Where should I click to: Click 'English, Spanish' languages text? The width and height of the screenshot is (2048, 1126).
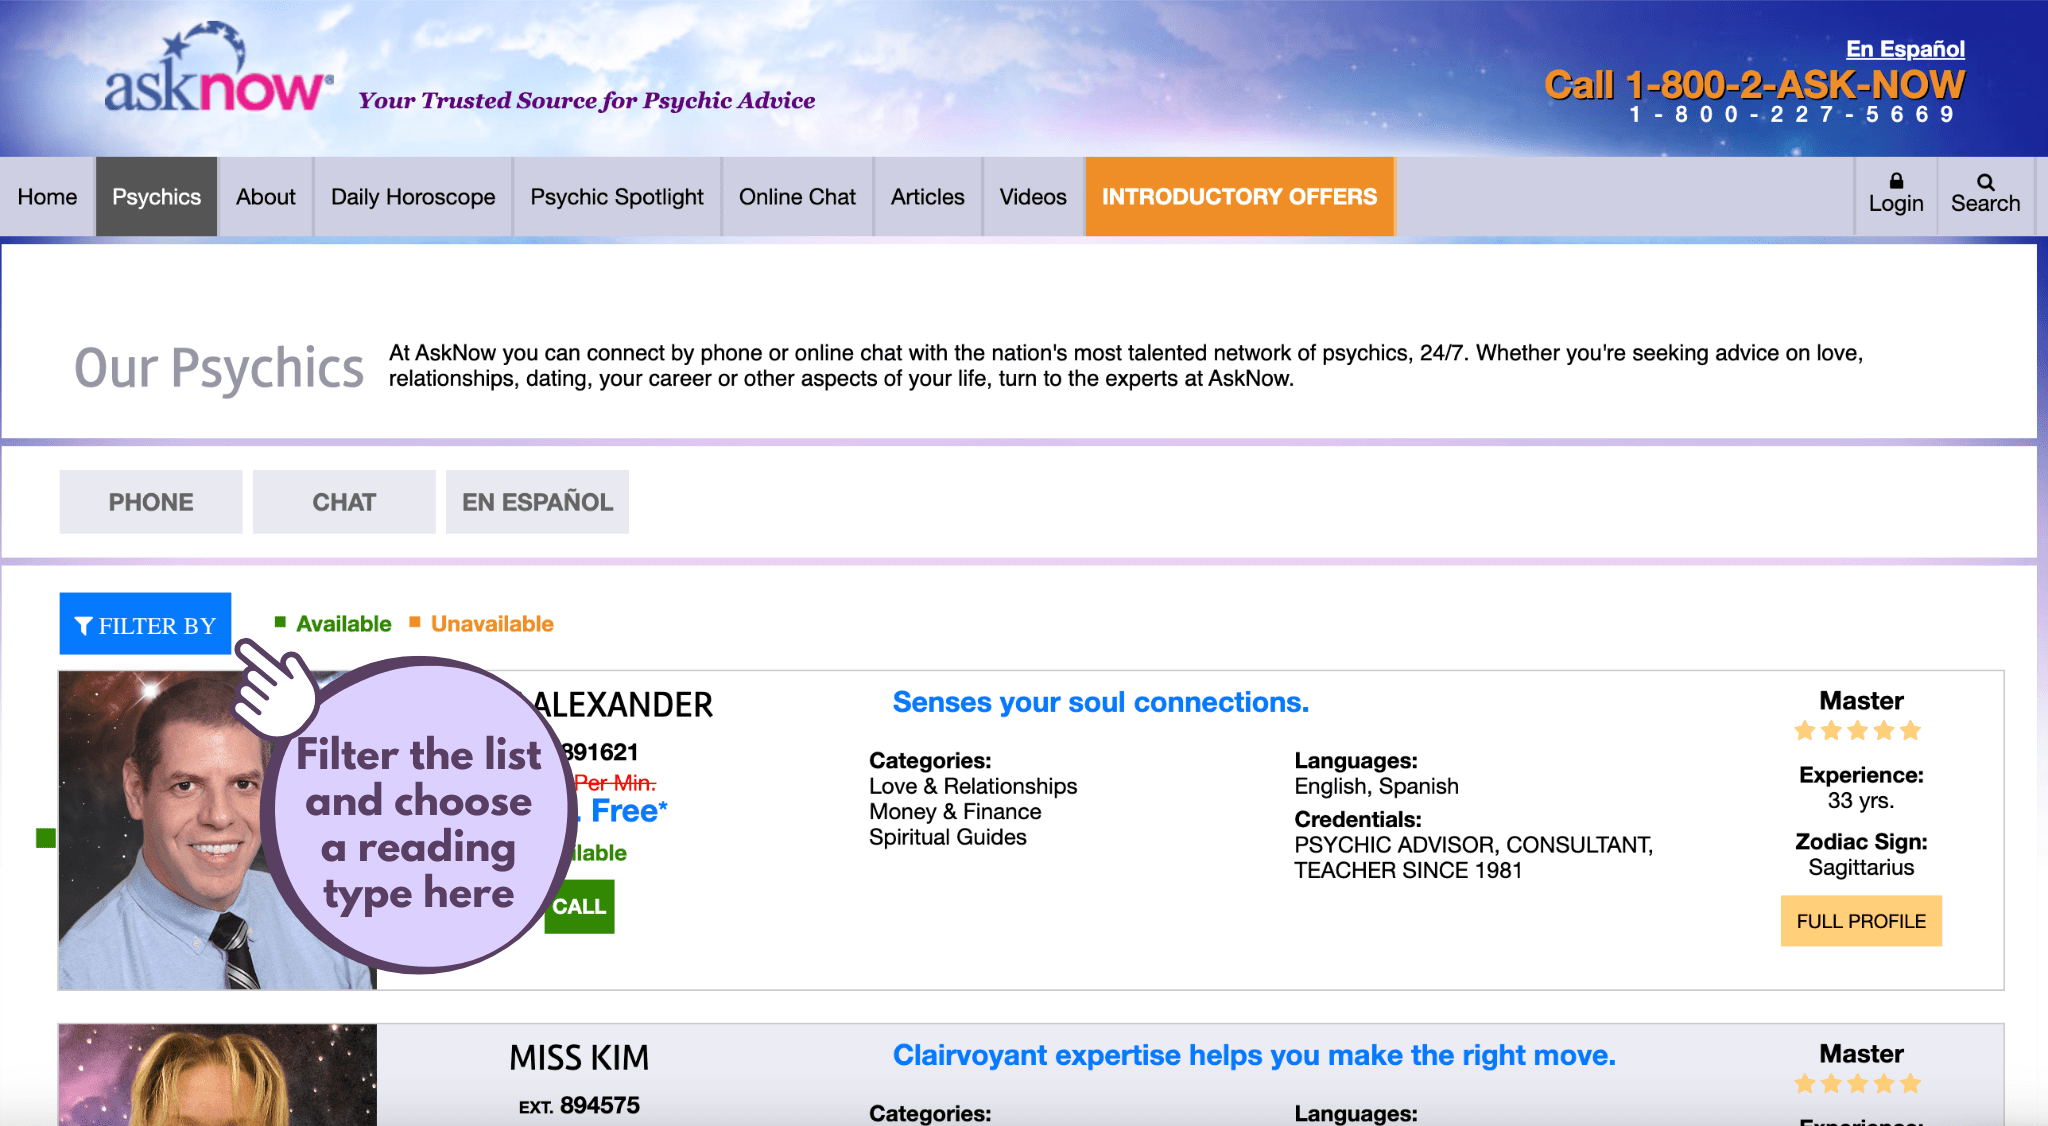pyautogui.click(x=1376, y=786)
